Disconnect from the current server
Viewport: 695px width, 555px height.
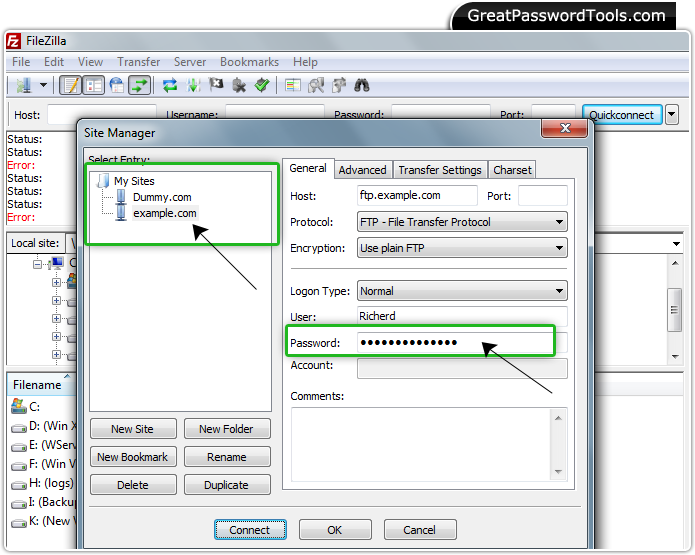pos(239,85)
